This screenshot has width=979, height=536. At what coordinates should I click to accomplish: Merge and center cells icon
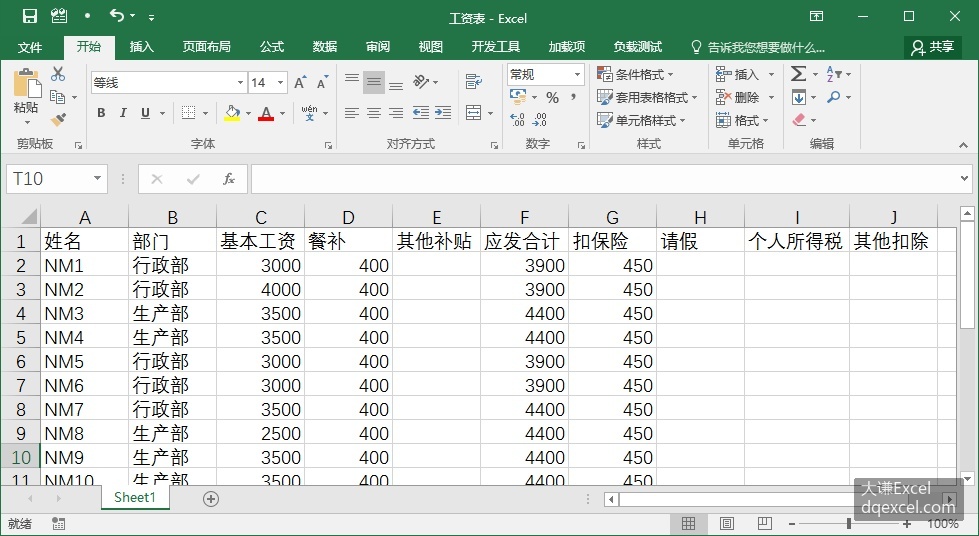(x=474, y=112)
